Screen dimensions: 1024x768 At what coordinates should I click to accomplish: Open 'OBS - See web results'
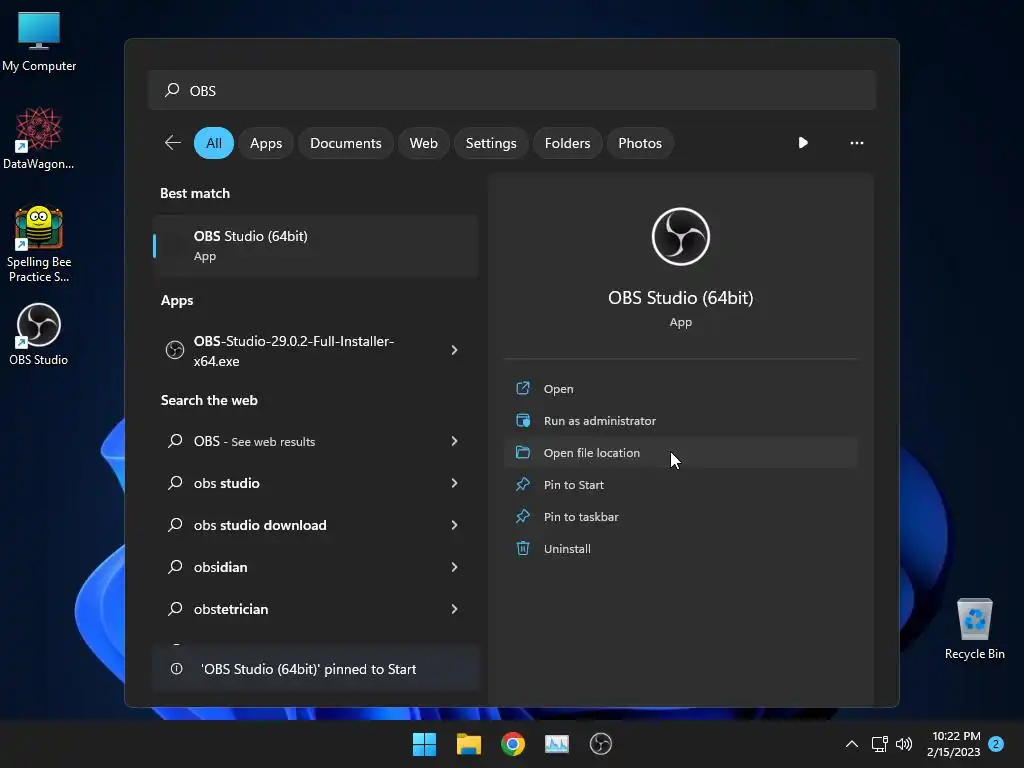[316, 441]
